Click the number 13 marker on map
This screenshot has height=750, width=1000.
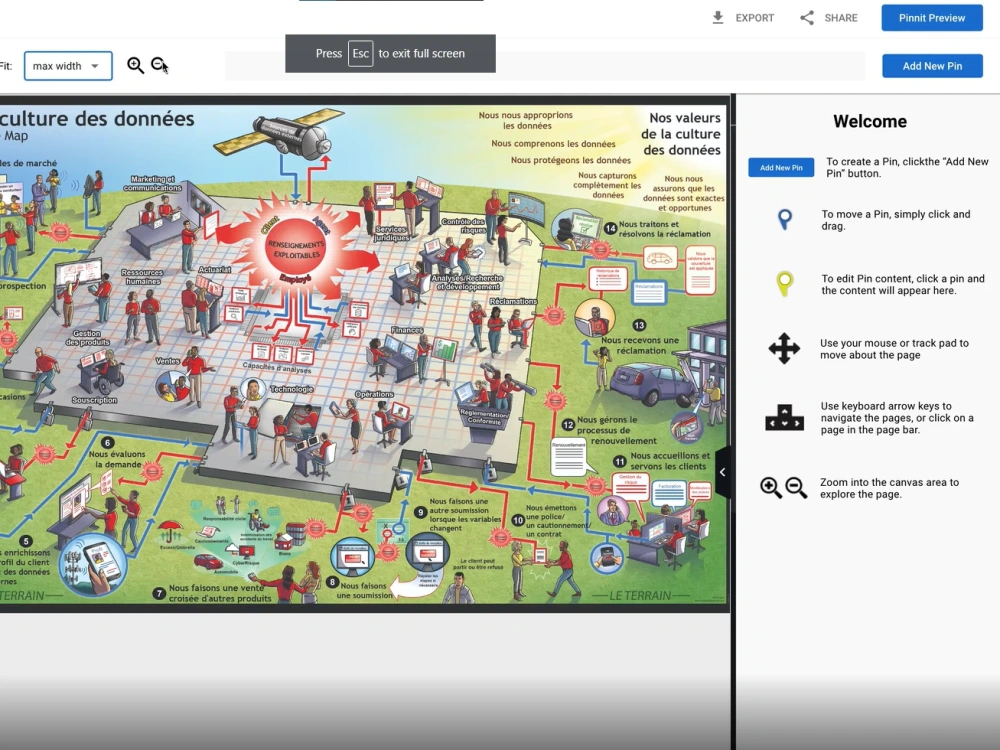pos(639,325)
